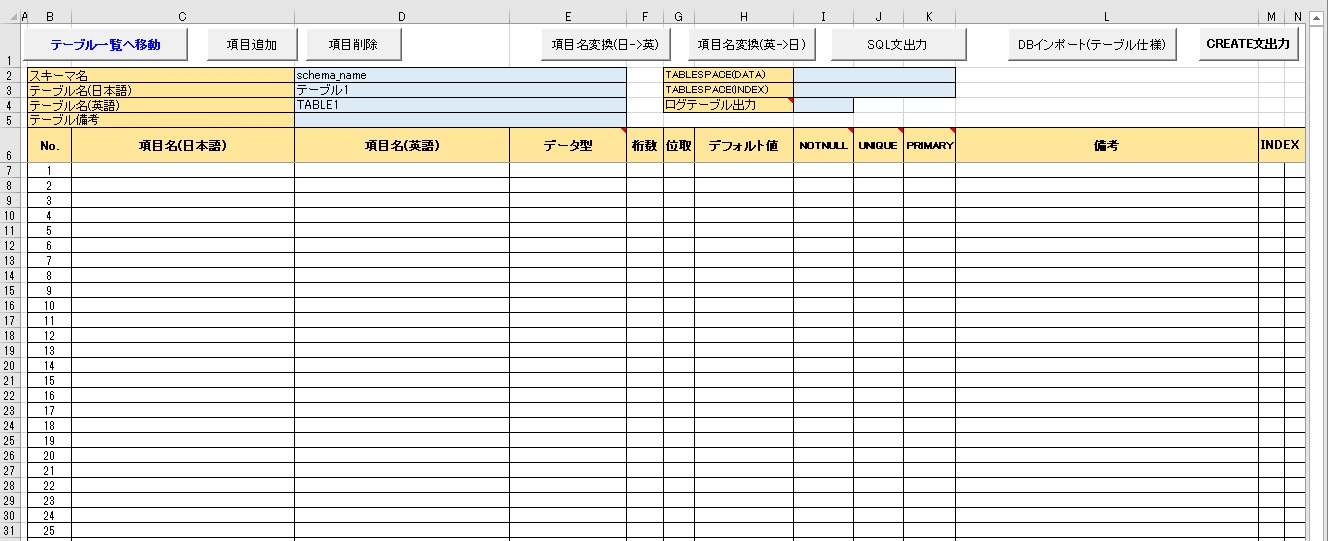Click the UNIQUE header cell
The height and width of the screenshot is (541, 1328).
878,145
